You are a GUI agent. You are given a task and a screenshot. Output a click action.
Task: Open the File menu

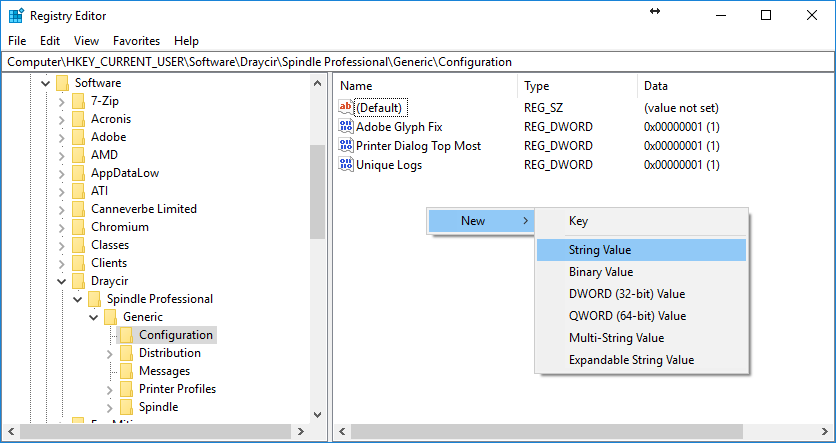pyautogui.click(x=17, y=41)
